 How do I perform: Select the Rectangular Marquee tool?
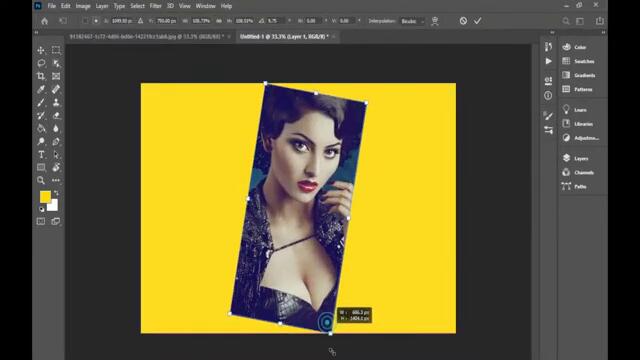pyautogui.click(x=56, y=50)
